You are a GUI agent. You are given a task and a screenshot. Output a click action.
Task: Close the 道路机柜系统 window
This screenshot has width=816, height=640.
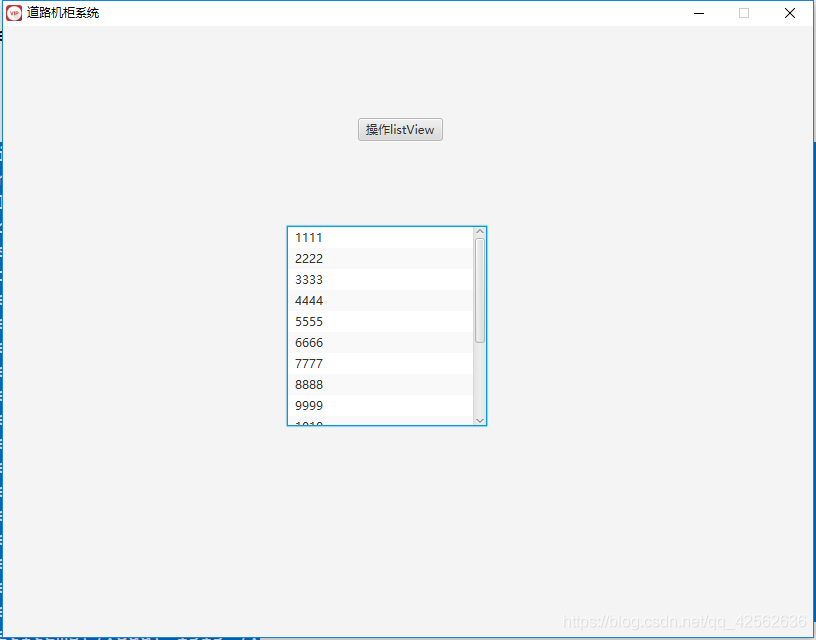789,13
